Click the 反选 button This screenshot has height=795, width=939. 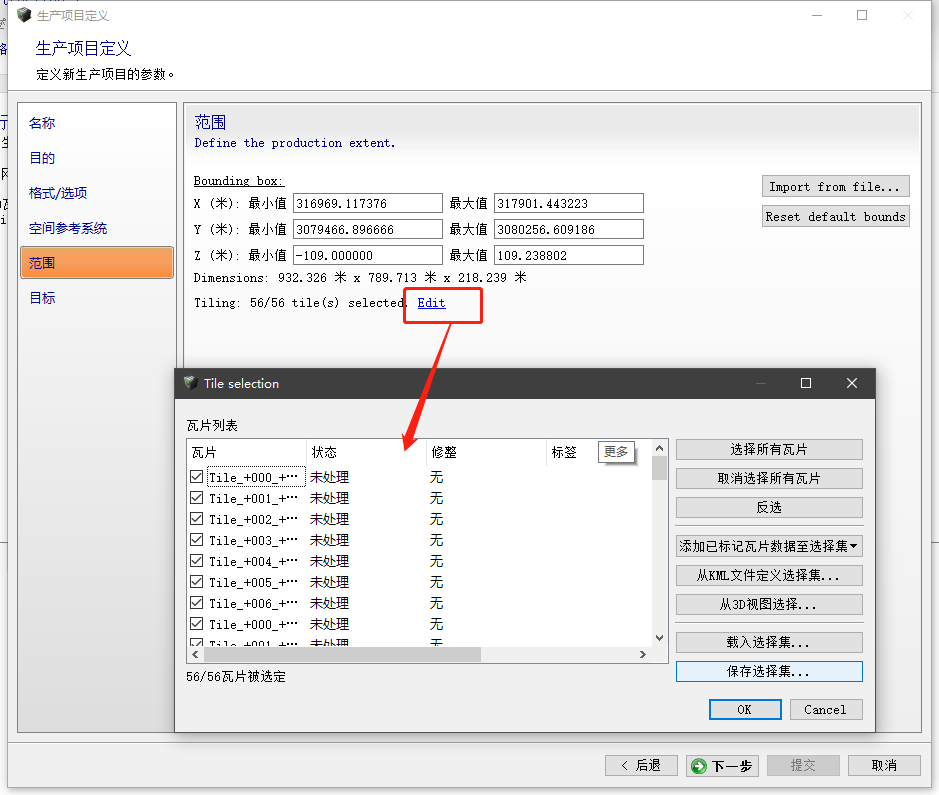(768, 507)
